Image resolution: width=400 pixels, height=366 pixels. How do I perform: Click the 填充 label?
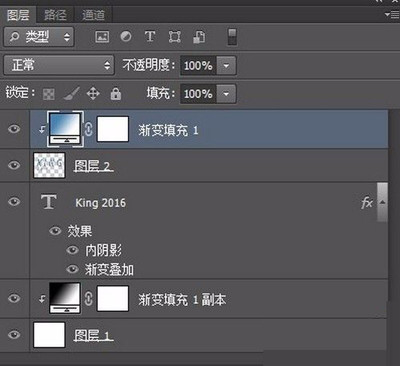(x=160, y=93)
